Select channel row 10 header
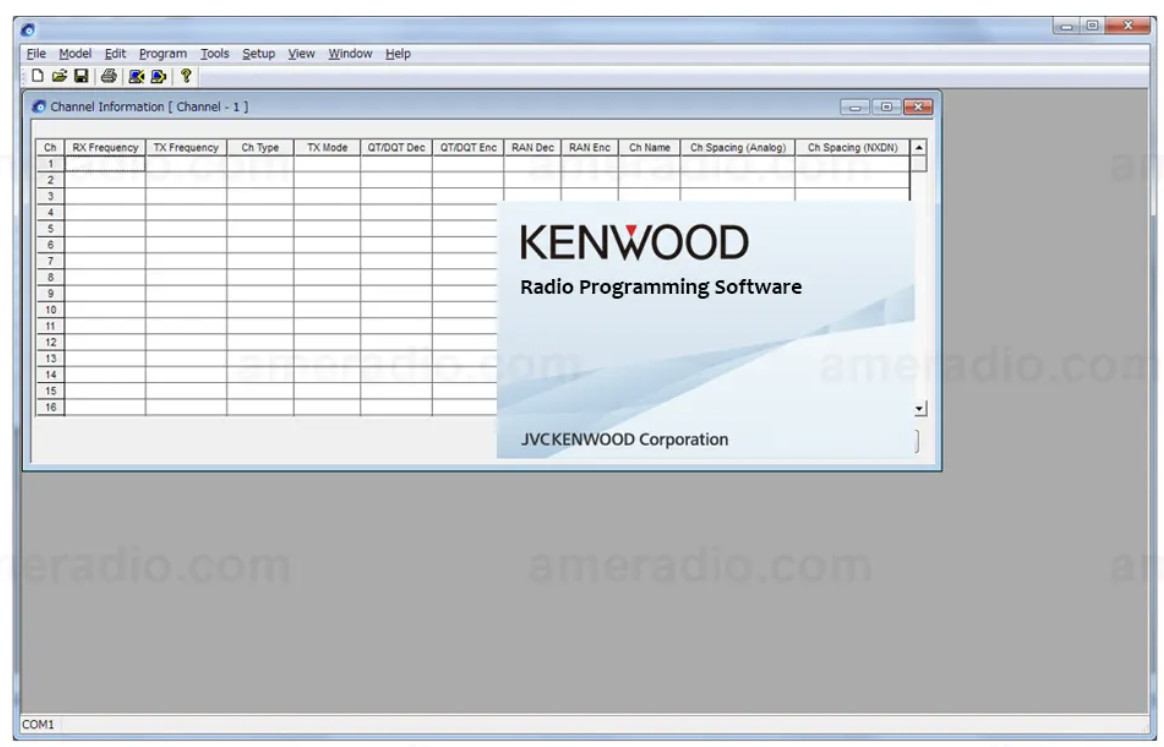Screen dimensions: 1164x747 coord(50,310)
